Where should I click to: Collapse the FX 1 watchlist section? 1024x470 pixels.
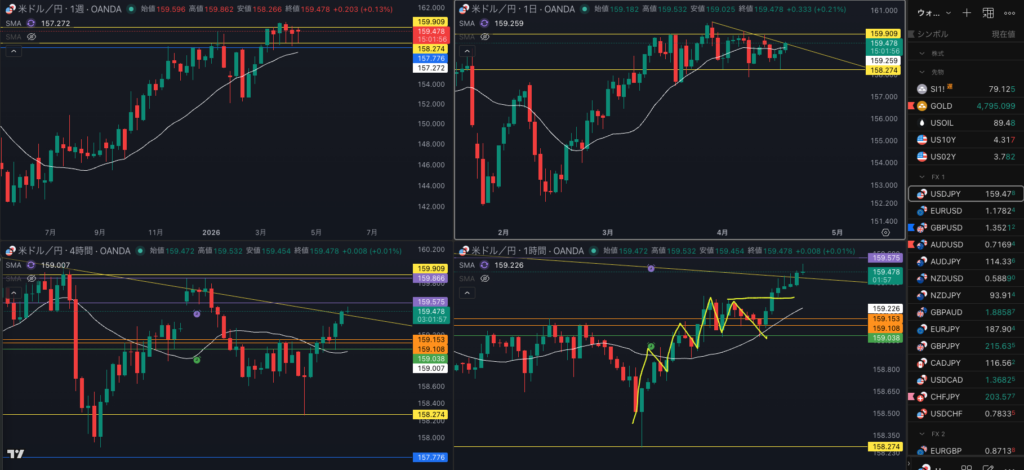(x=922, y=176)
